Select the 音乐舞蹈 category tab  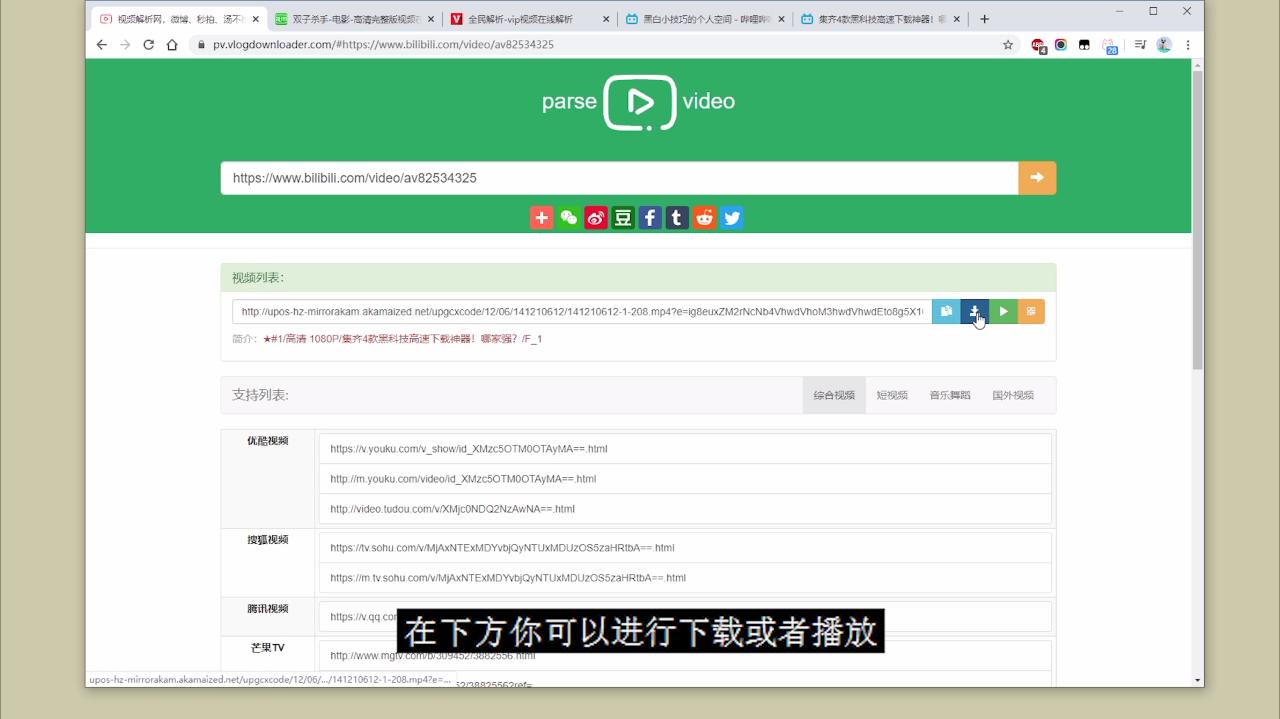(950, 395)
